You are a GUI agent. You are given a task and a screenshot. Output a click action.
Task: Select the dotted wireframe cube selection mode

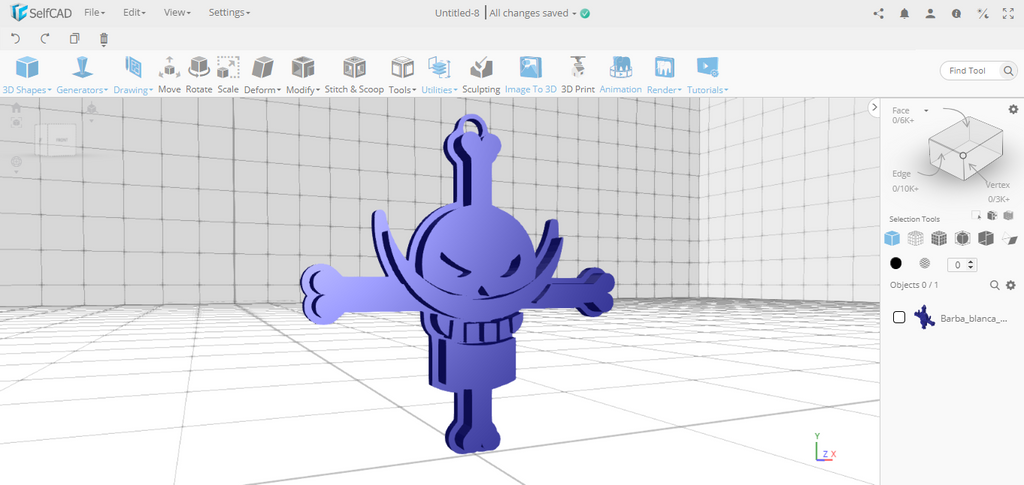click(x=915, y=238)
